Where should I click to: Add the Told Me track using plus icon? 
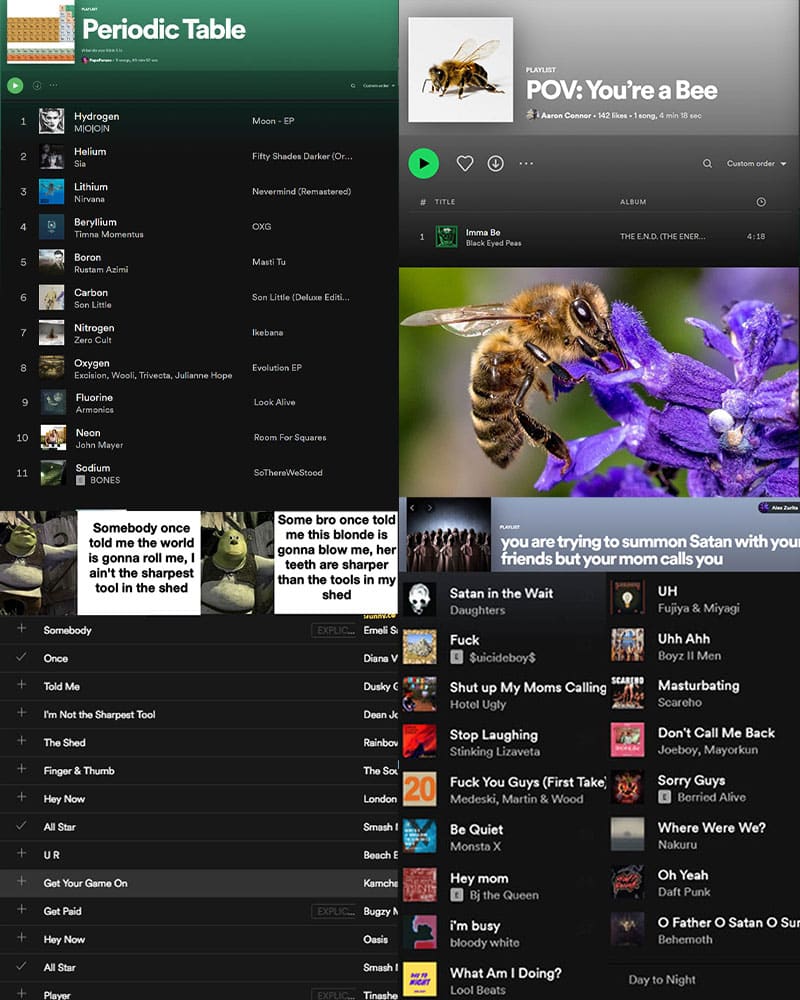click(x=22, y=685)
